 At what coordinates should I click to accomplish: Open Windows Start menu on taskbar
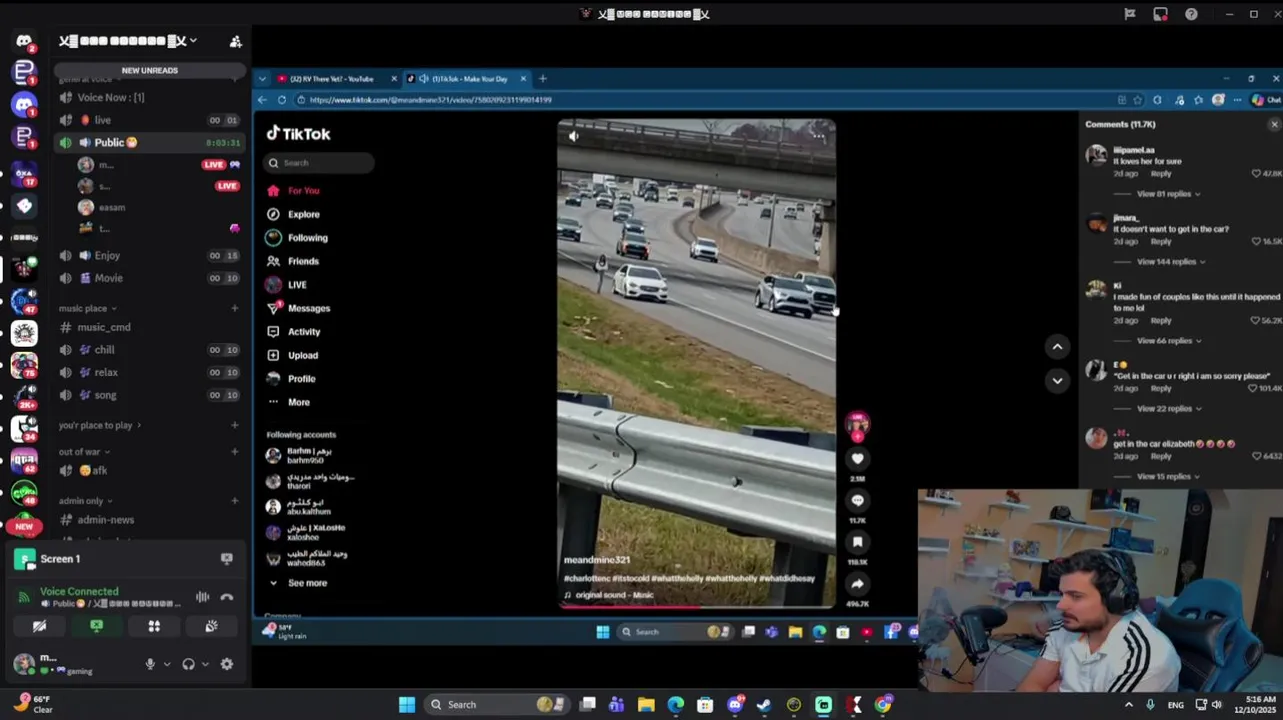coord(407,705)
